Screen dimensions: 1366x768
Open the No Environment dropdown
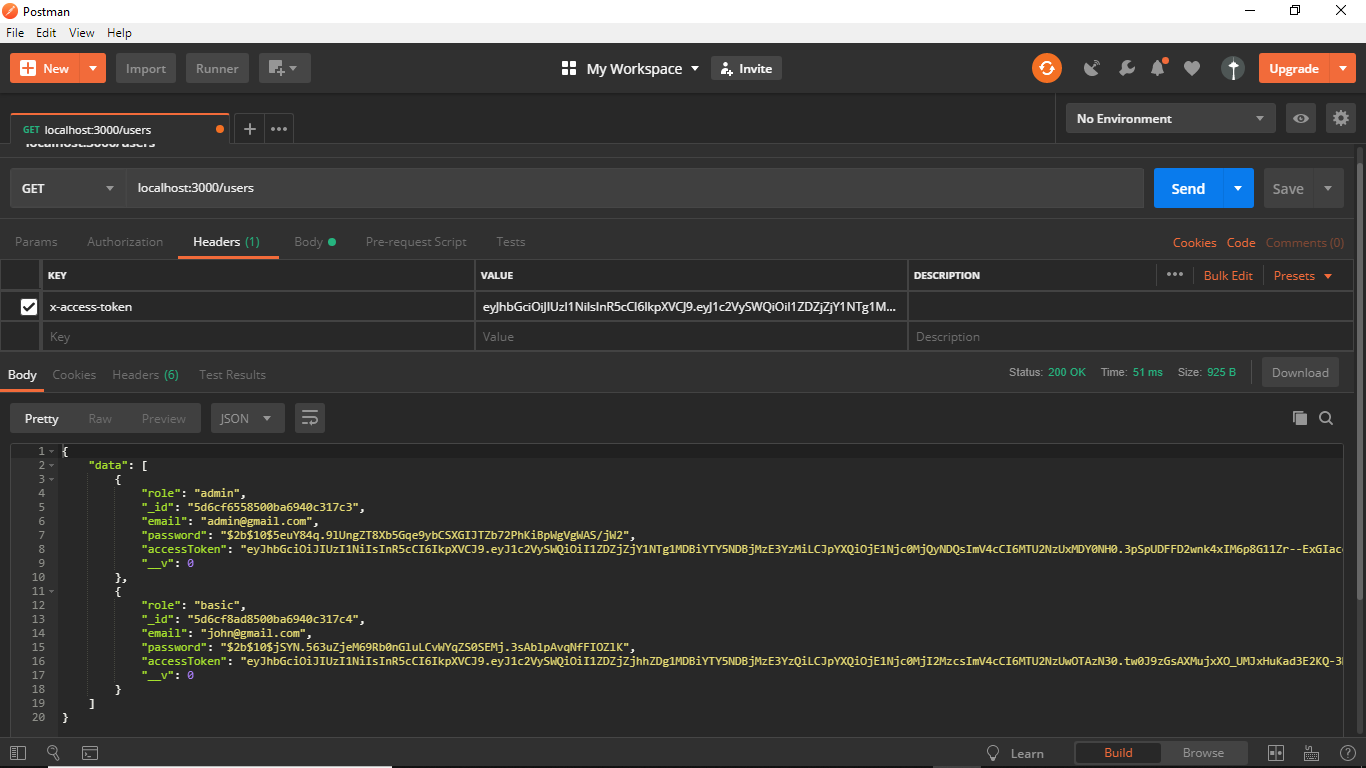point(1170,118)
